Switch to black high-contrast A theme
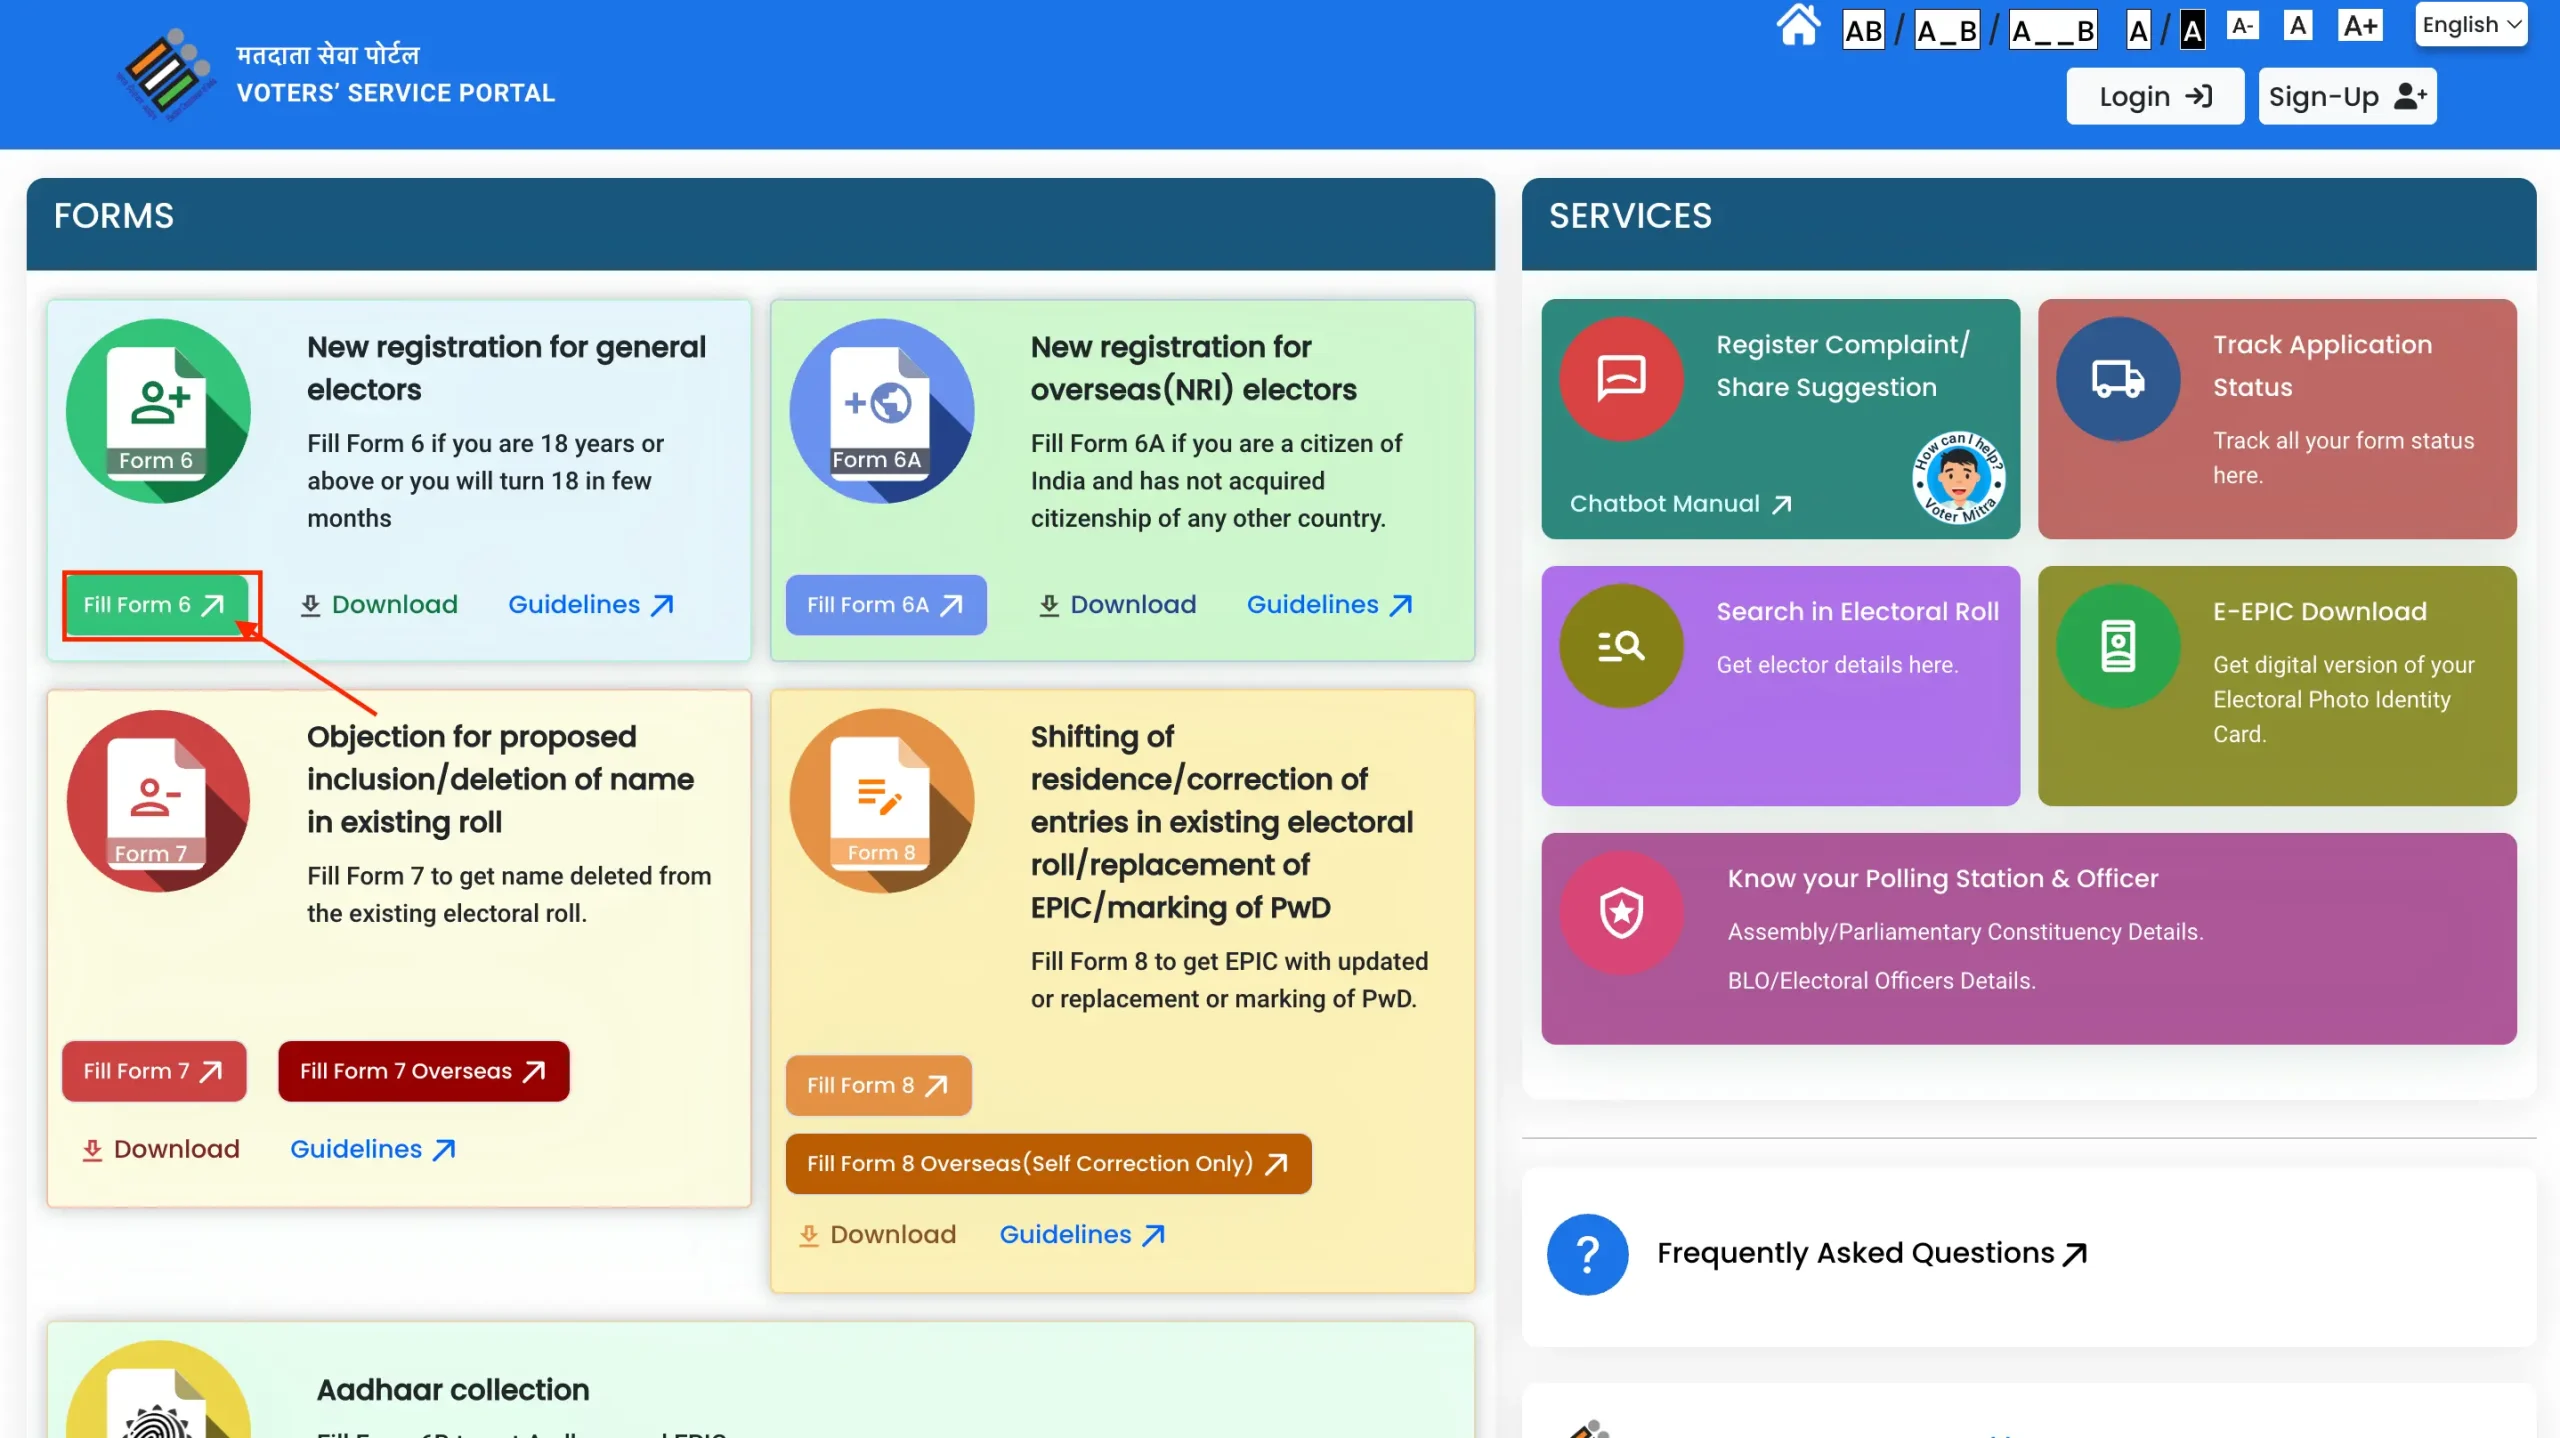 coord(2192,31)
